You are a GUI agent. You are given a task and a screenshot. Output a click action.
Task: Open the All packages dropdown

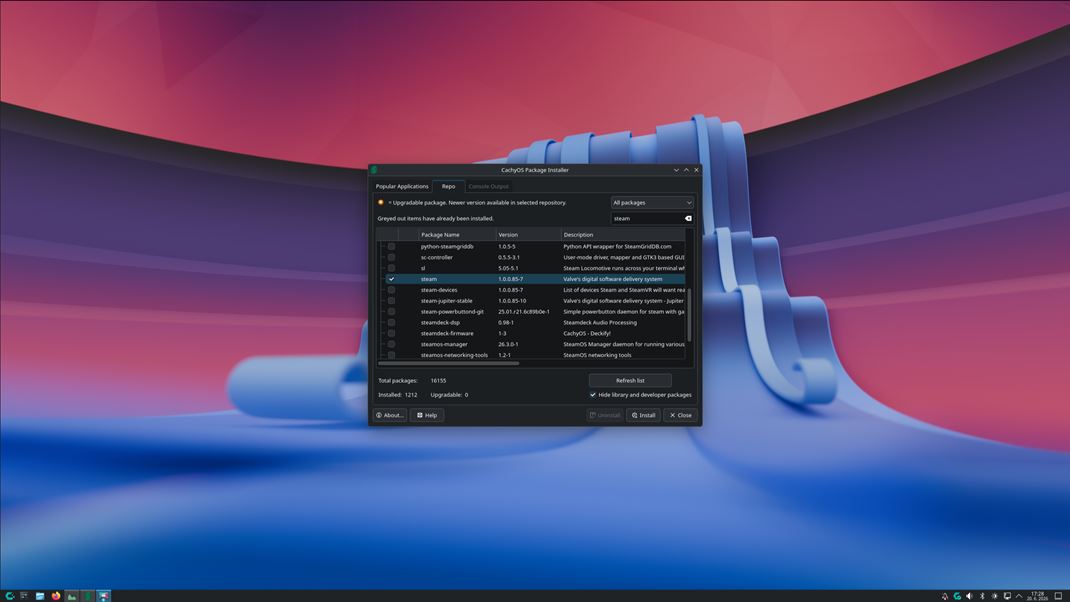(x=652, y=203)
